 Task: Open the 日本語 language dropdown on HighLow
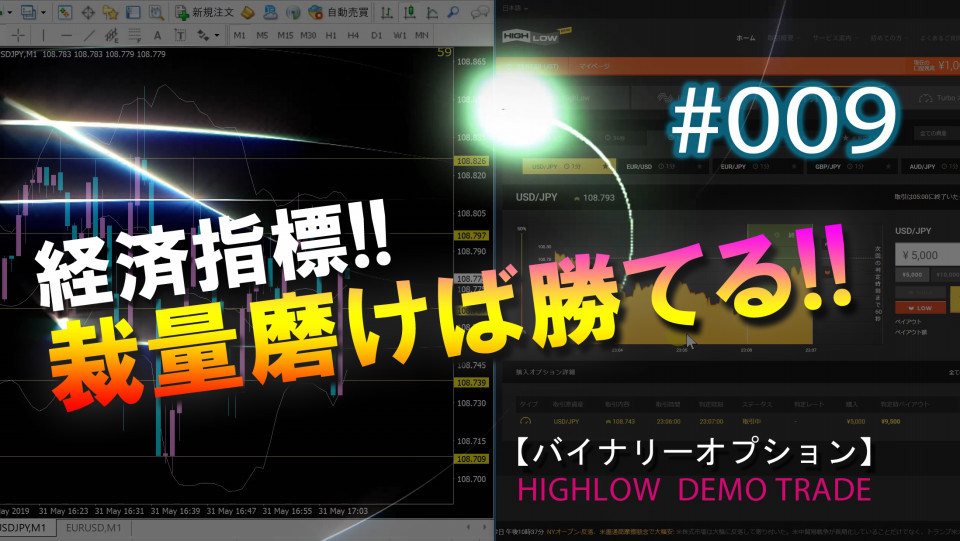[x=515, y=8]
